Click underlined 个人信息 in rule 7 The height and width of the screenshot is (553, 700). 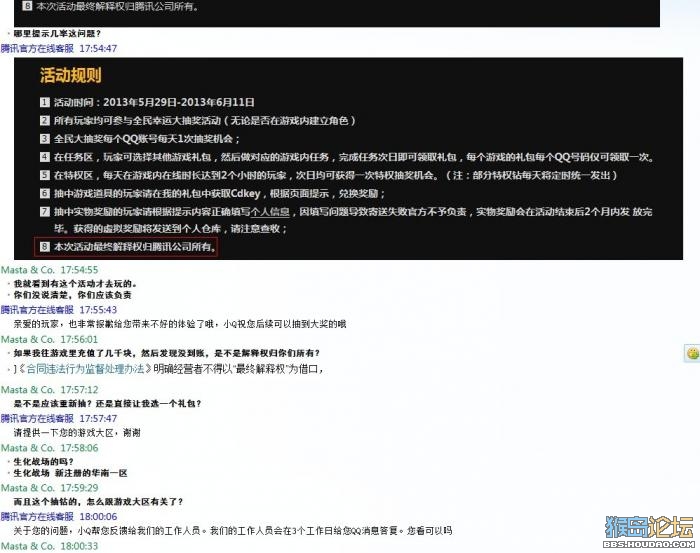tap(270, 212)
